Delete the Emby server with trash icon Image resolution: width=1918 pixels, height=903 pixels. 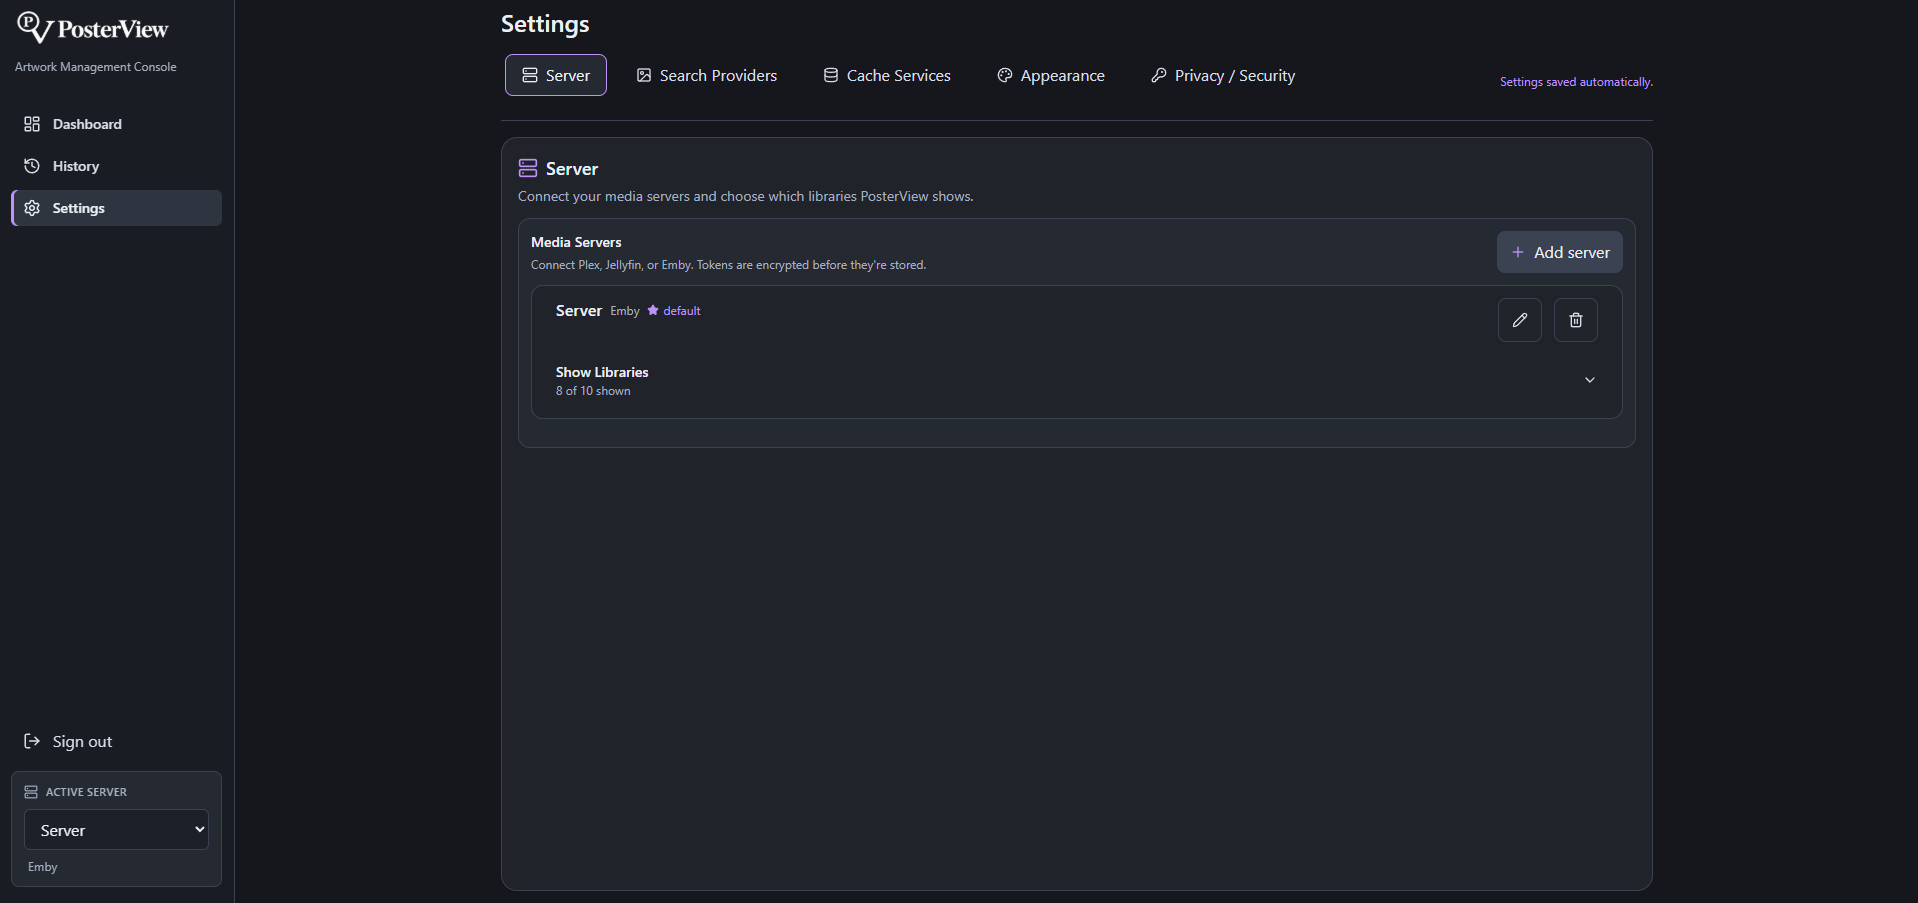(x=1576, y=320)
